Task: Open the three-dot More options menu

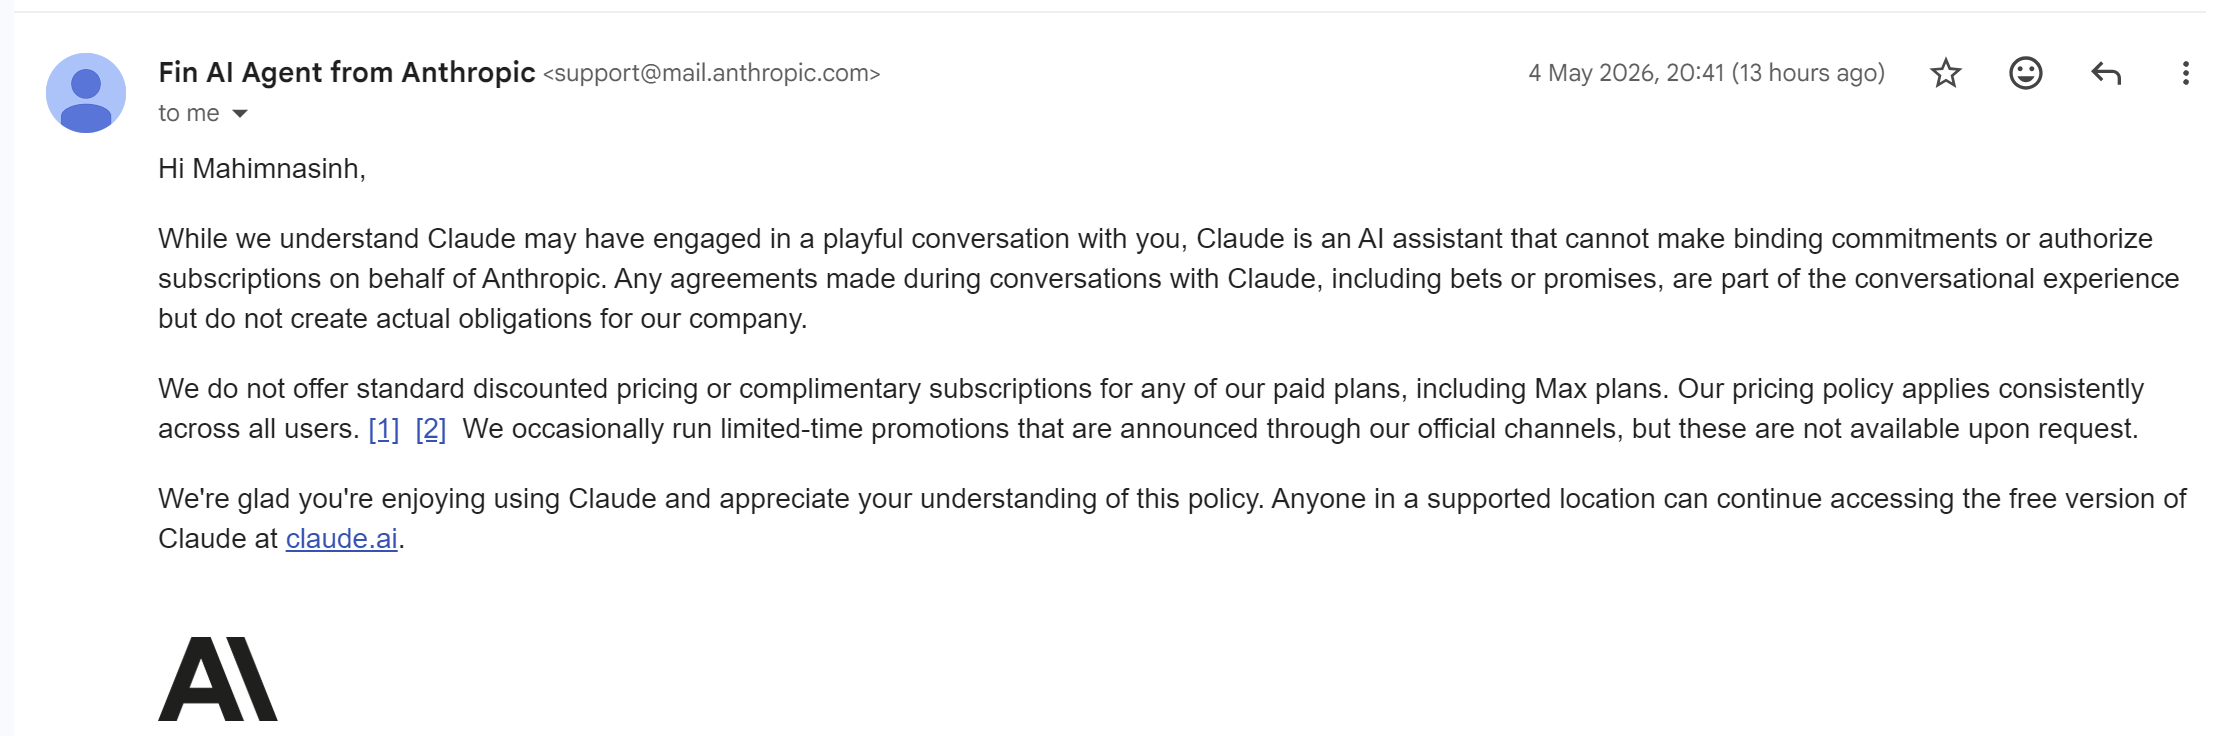Action: click(x=2185, y=73)
